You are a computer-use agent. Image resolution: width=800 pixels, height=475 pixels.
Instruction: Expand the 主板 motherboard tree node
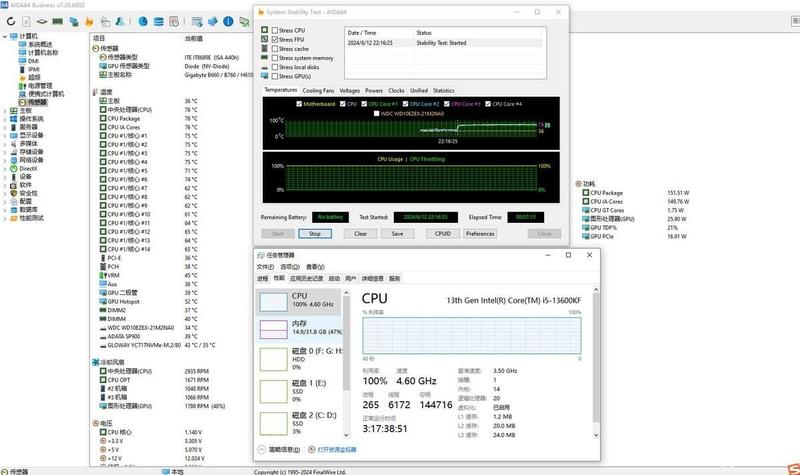click(x=5, y=110)
